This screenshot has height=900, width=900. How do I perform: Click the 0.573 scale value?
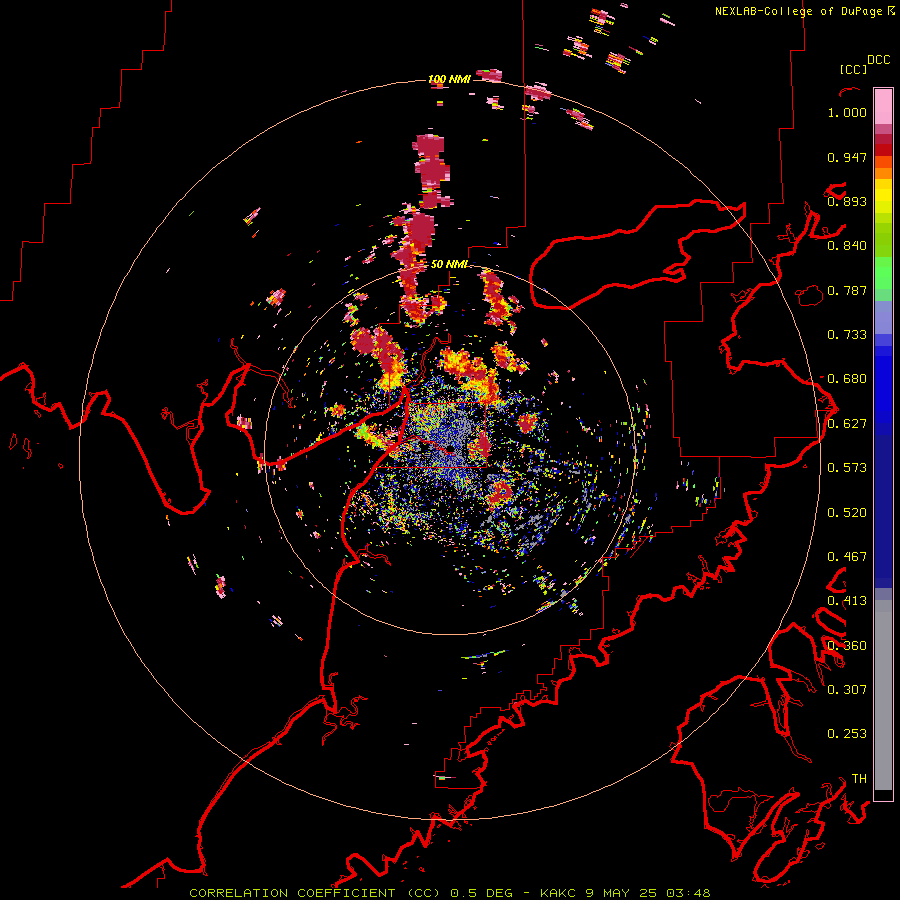coord(847,468)
